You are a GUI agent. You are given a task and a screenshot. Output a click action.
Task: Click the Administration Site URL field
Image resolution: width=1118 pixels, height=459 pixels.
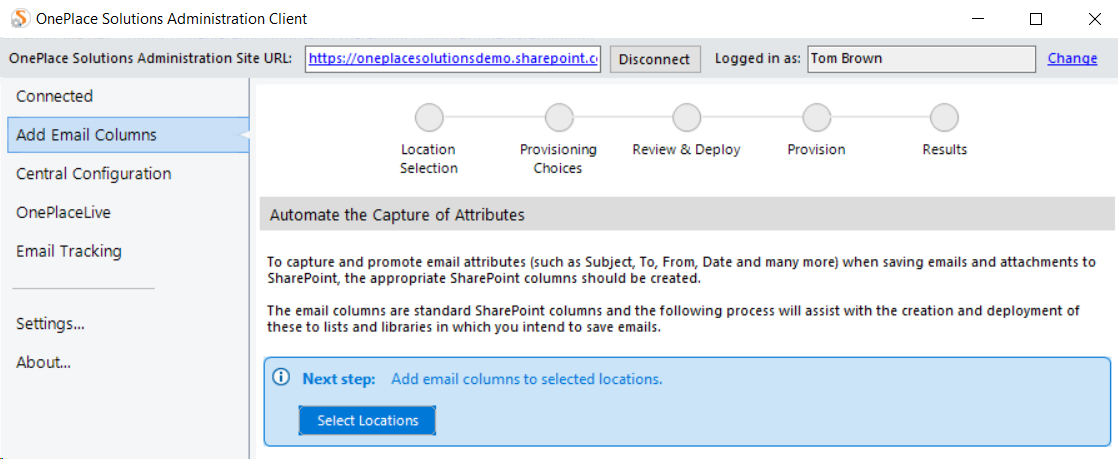click(x=453, y=59)
